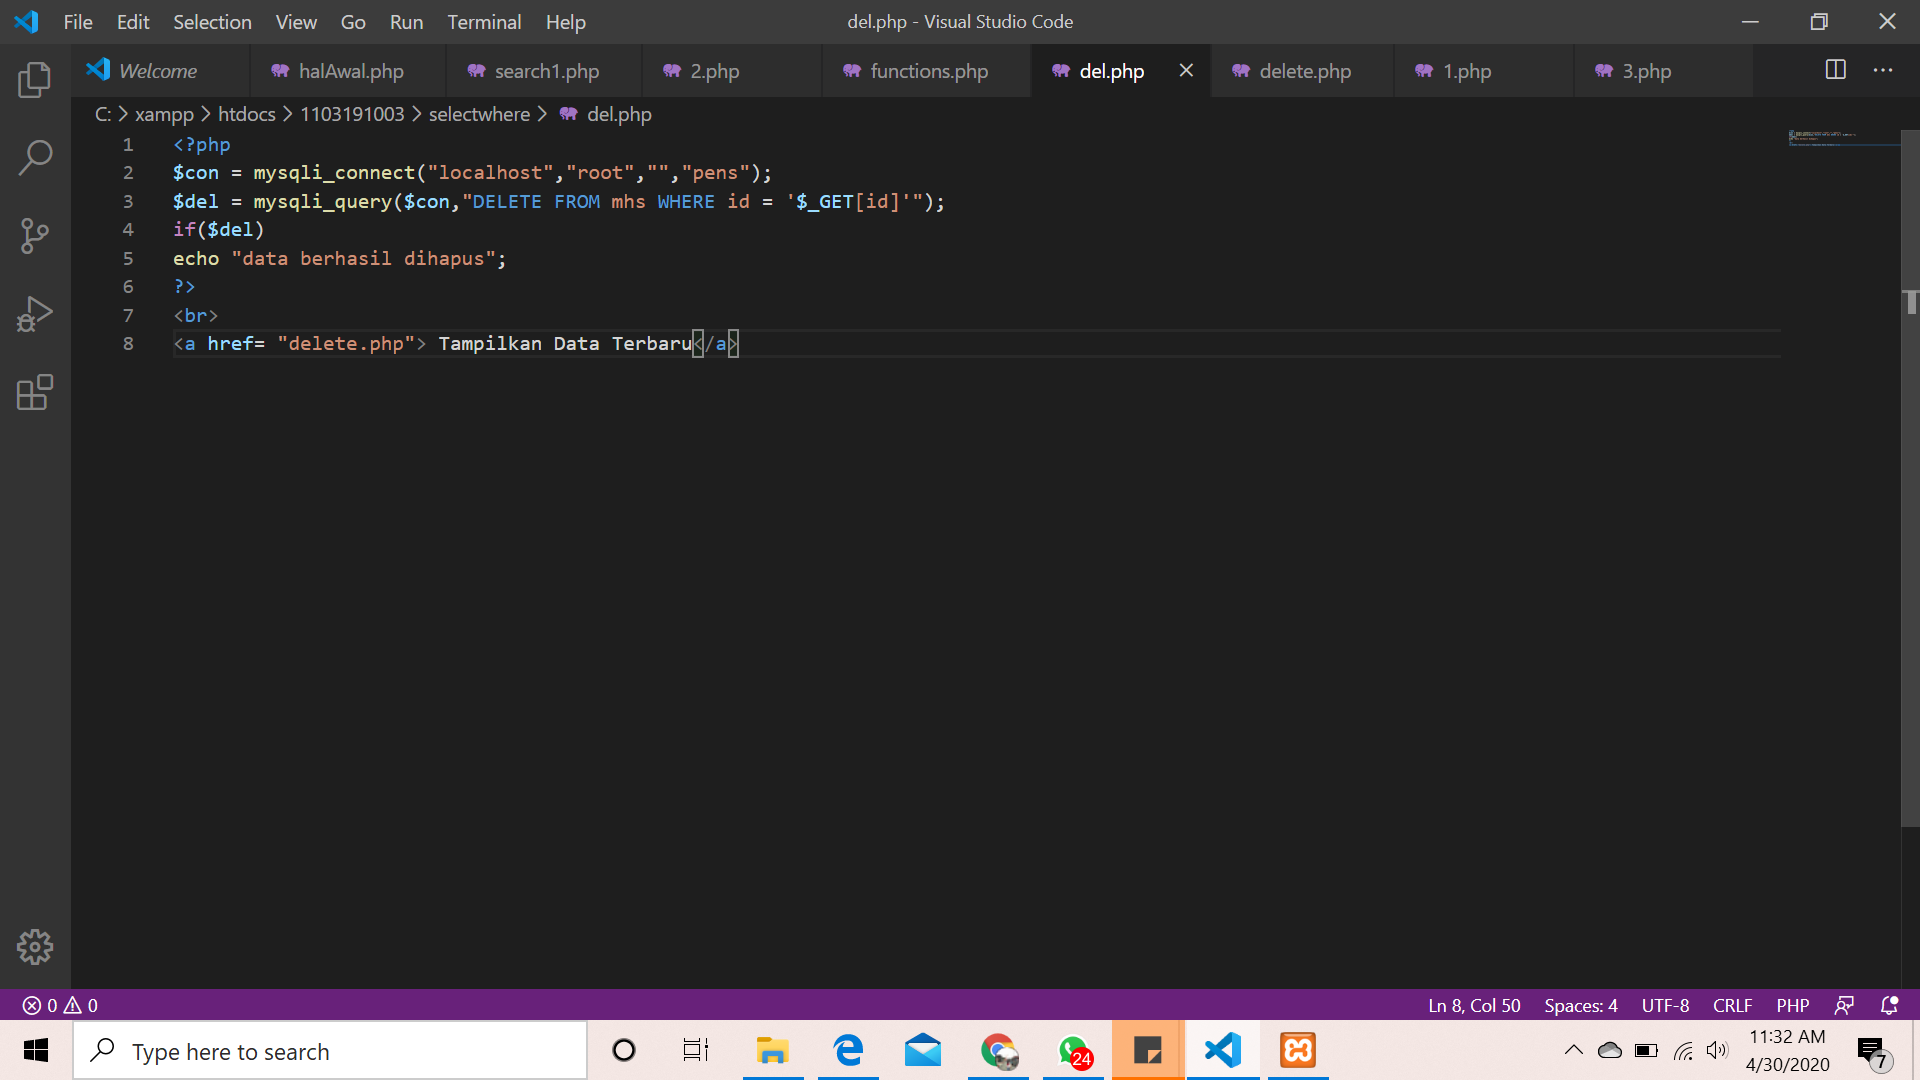Expand the selectwhere breadcrumb folder
Image resolution: width=1920 pixels, height=1080 pixels.
[479, 114]
